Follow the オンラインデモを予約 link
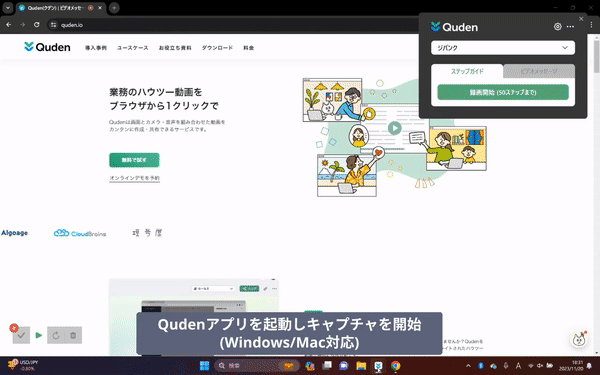 (x=134, y=178)
